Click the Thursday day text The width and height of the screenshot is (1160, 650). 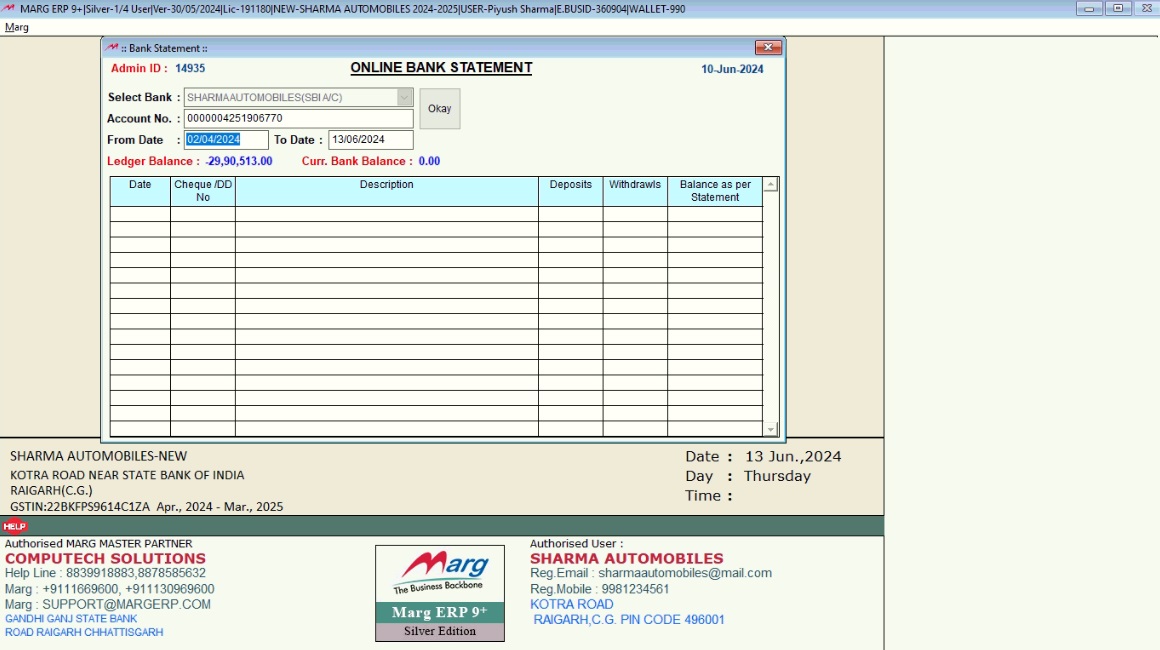click(x=778, y=476)
